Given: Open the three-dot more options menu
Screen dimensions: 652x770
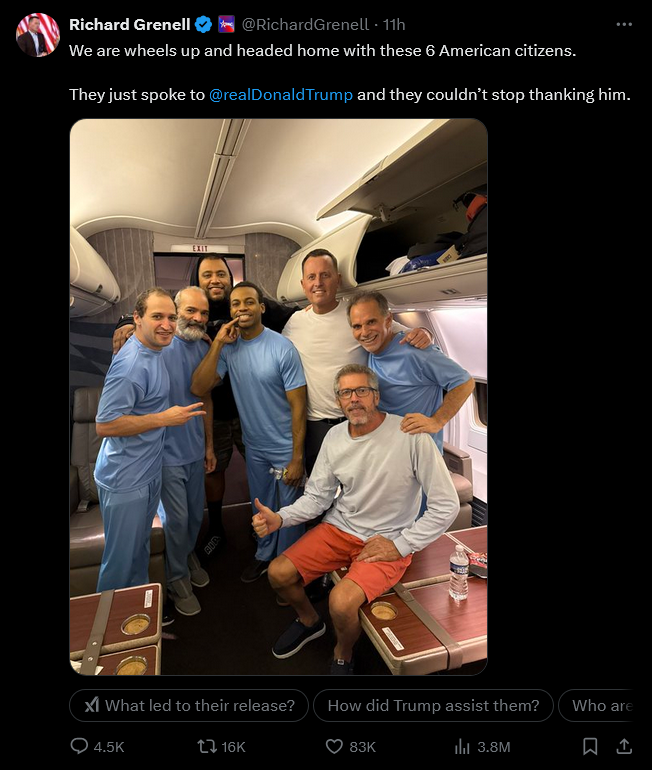Looking at the screenshot, I should coord(624,24).
